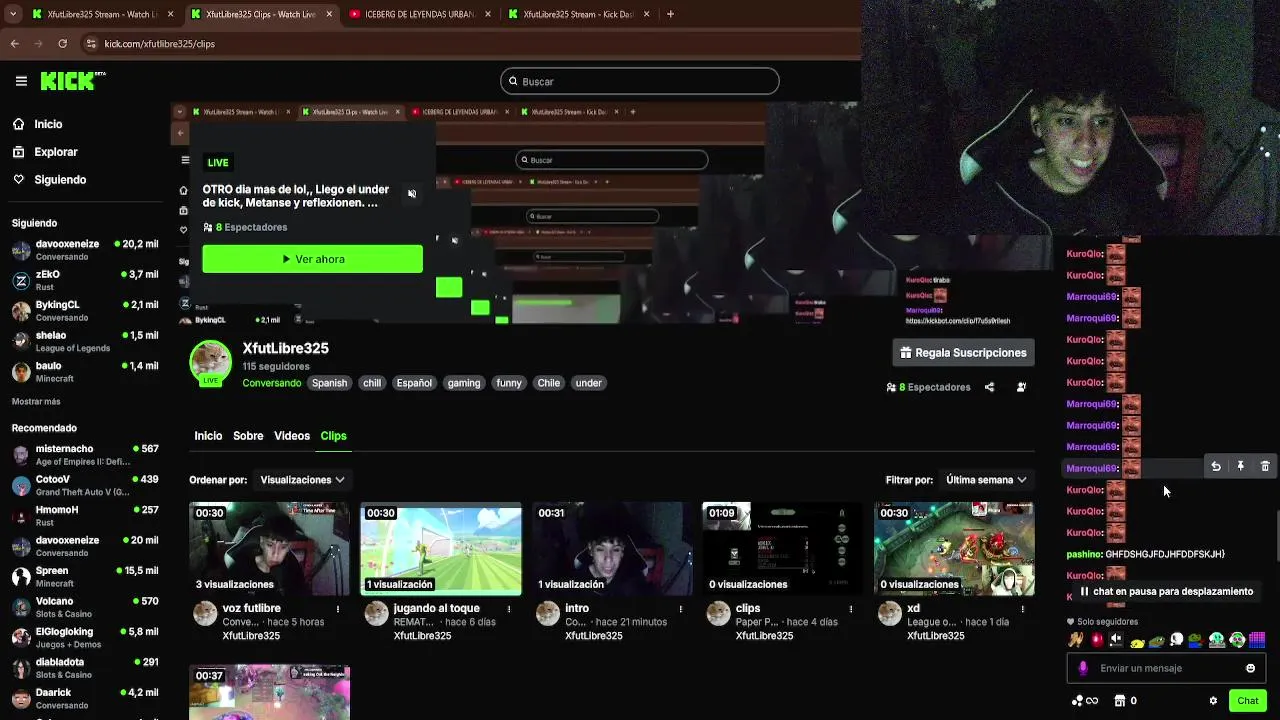Open options menu for 'xd' clip

tap(1022, 609)
